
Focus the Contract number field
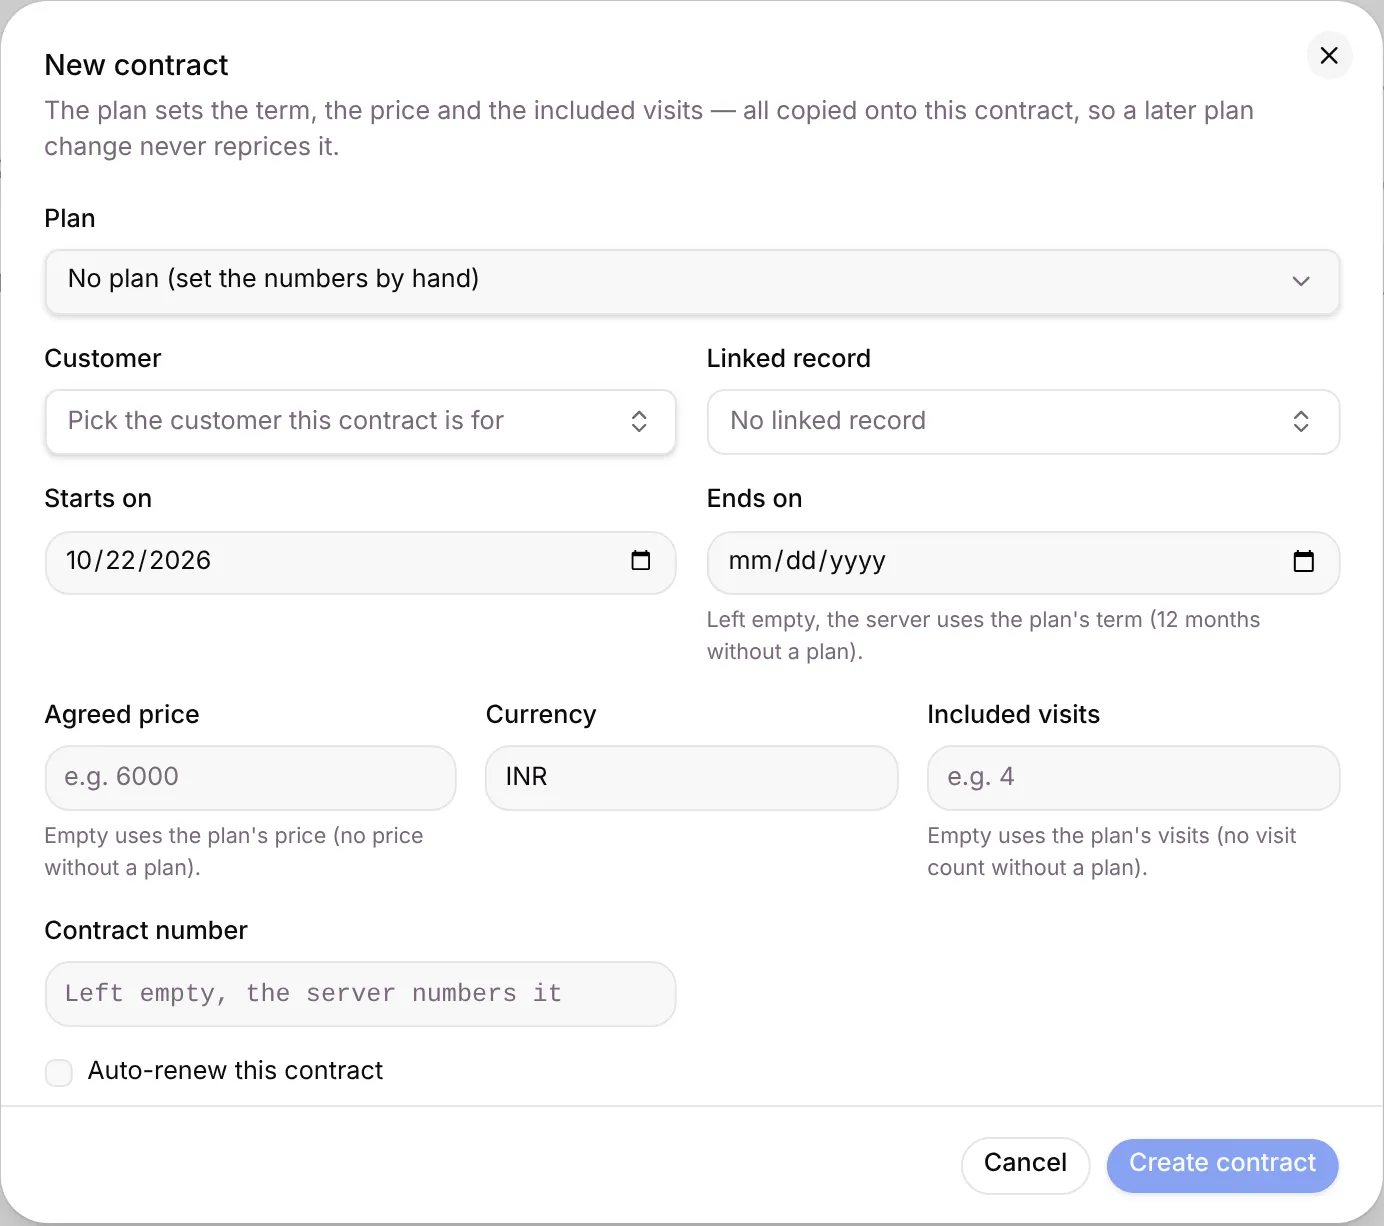(x=361, y=994)
